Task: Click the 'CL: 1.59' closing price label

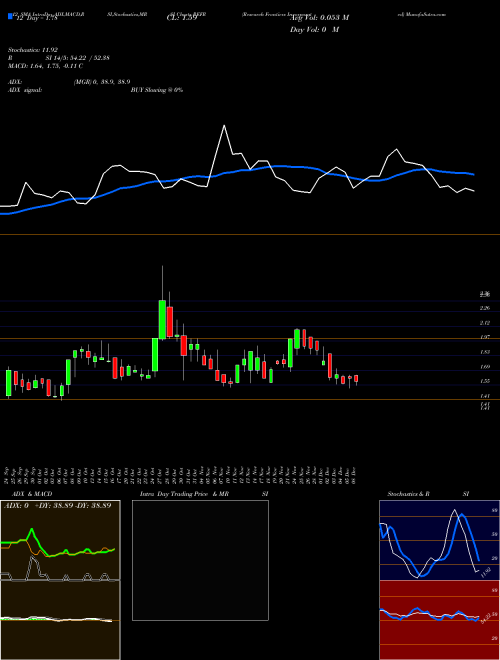Action: tap(182, 18)
